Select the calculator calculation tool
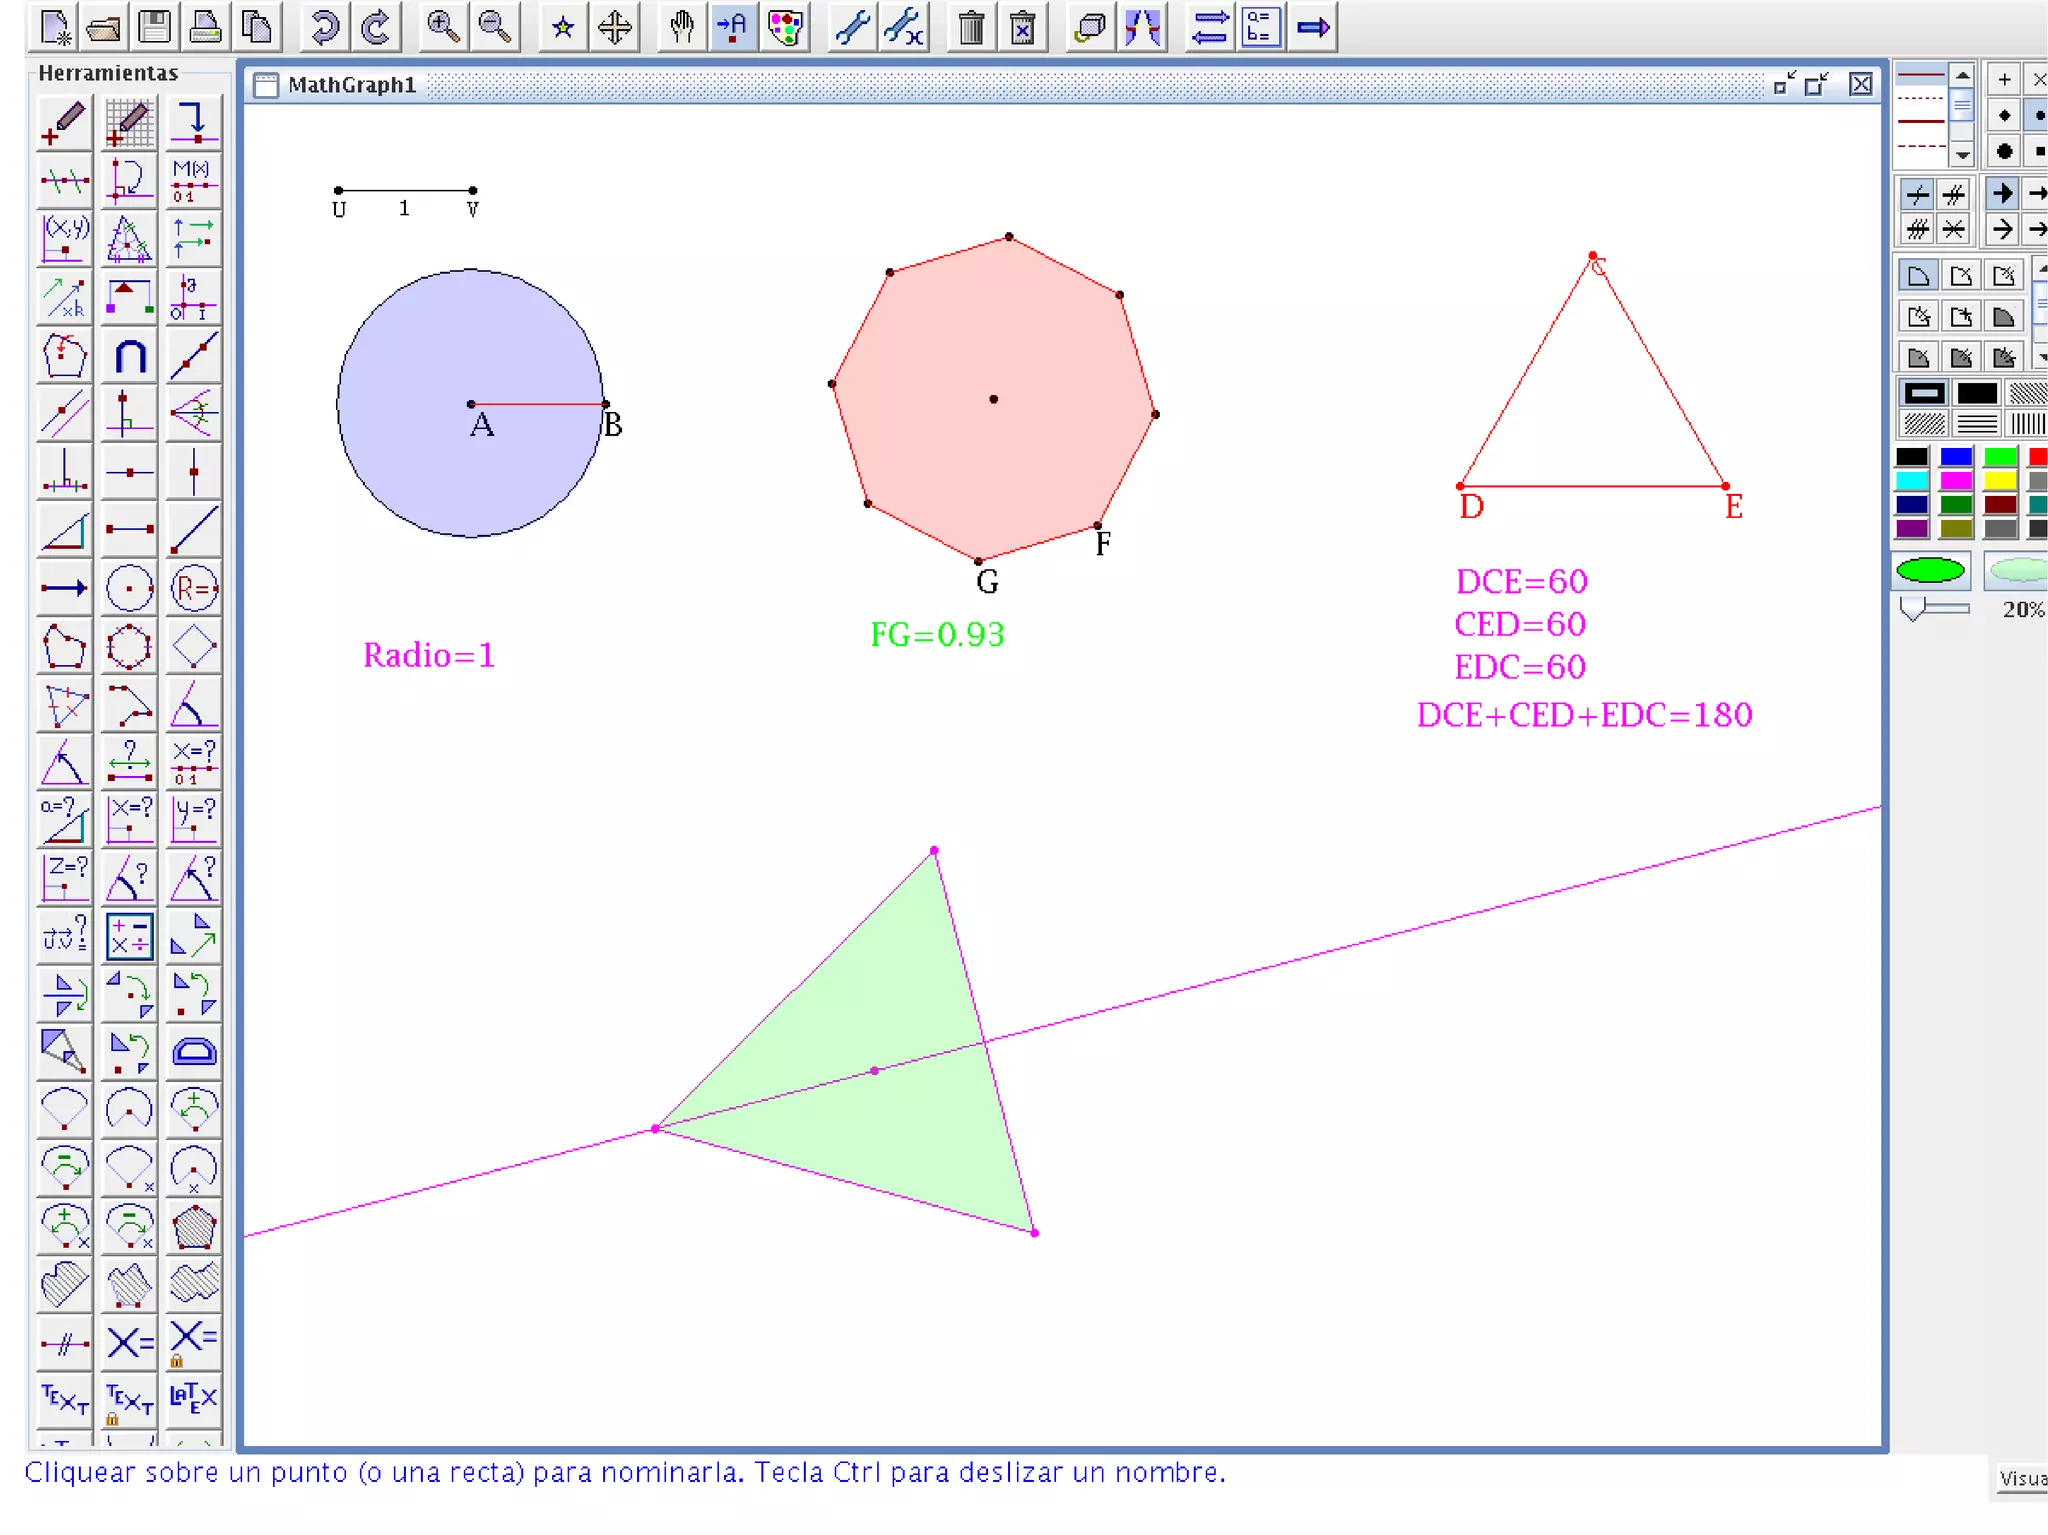 129,936
